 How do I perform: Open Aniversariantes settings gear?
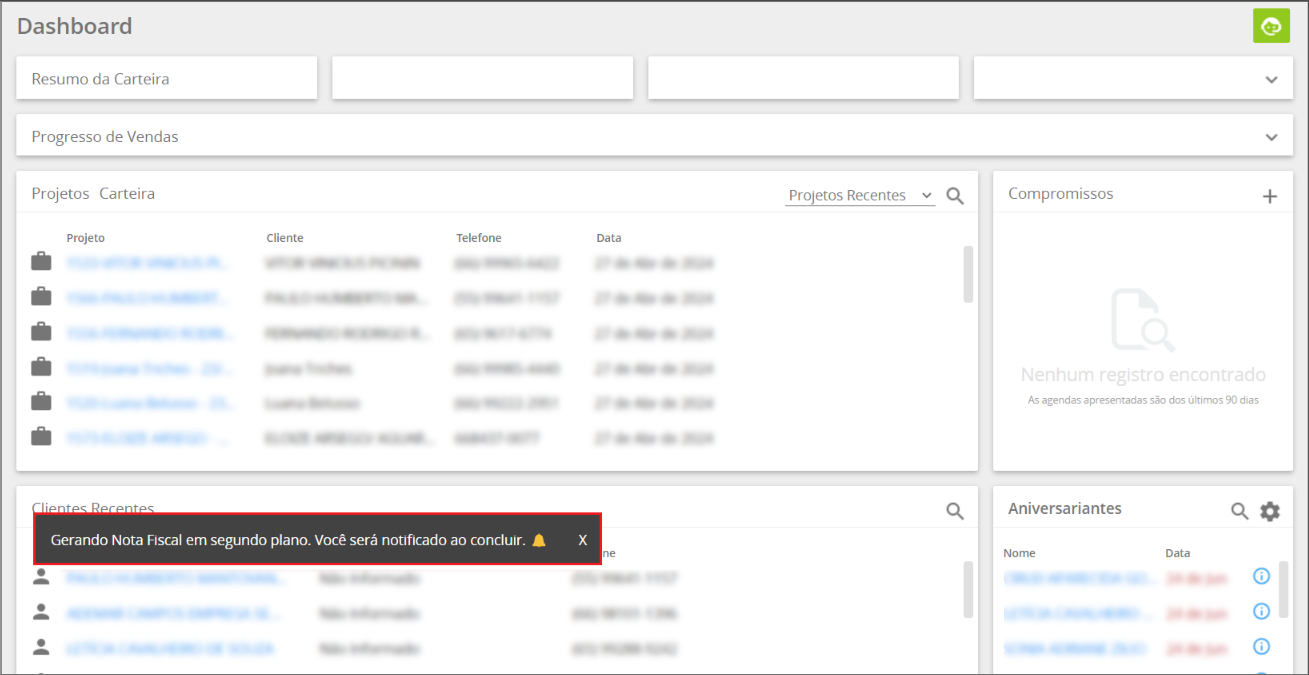point(1269,511)
